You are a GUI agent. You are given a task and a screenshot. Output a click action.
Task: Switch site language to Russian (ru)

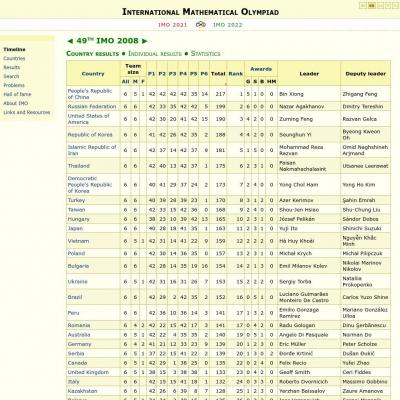tap(395, 5)
